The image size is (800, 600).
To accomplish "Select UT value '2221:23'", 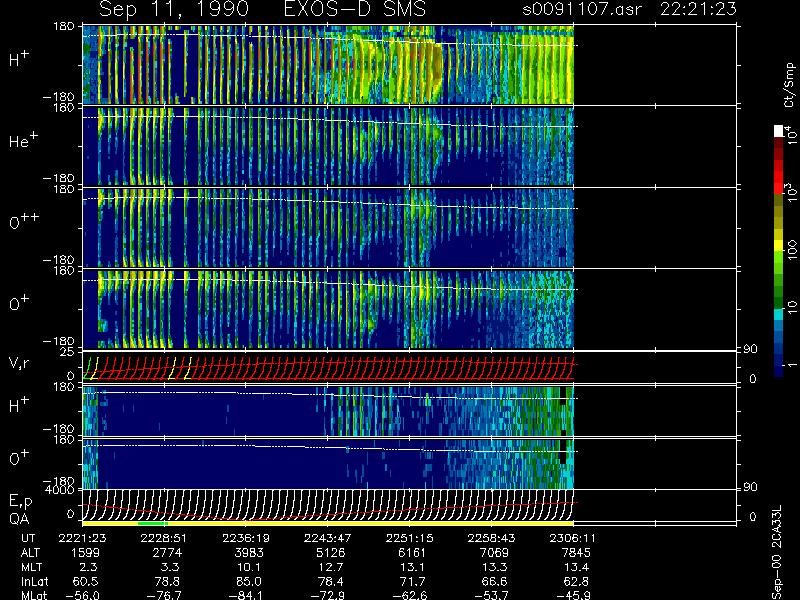I will click(x=82, y=538).
